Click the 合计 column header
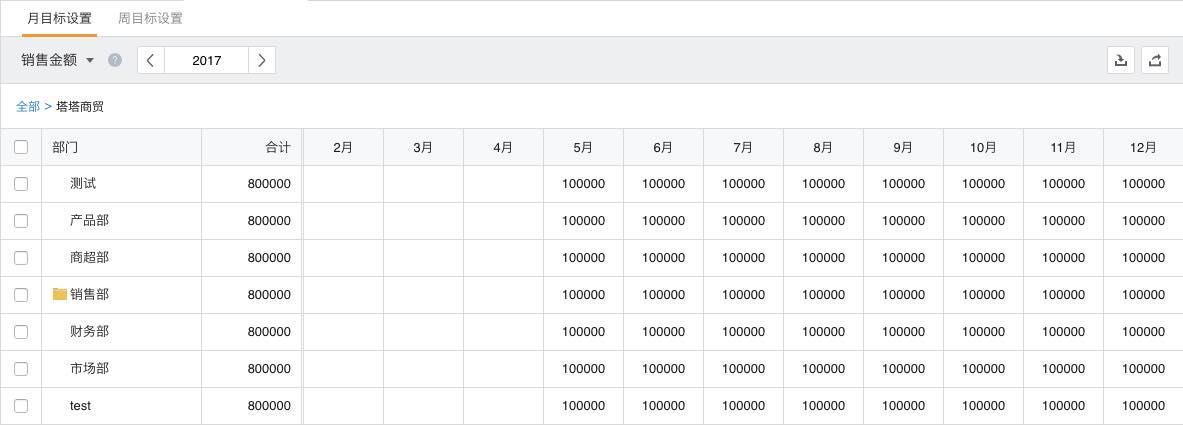 click(x=277, y=147)
